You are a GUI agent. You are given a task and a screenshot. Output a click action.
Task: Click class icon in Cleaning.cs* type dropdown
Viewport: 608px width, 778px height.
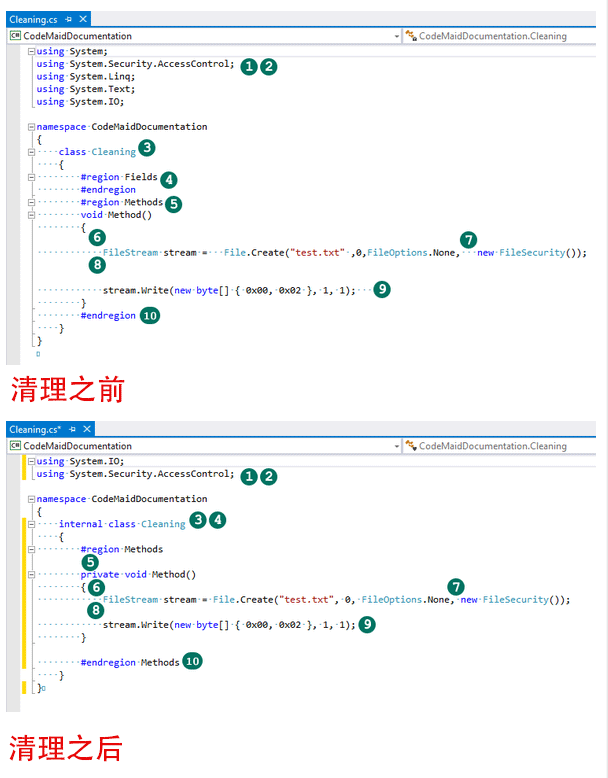pos(411,446)
